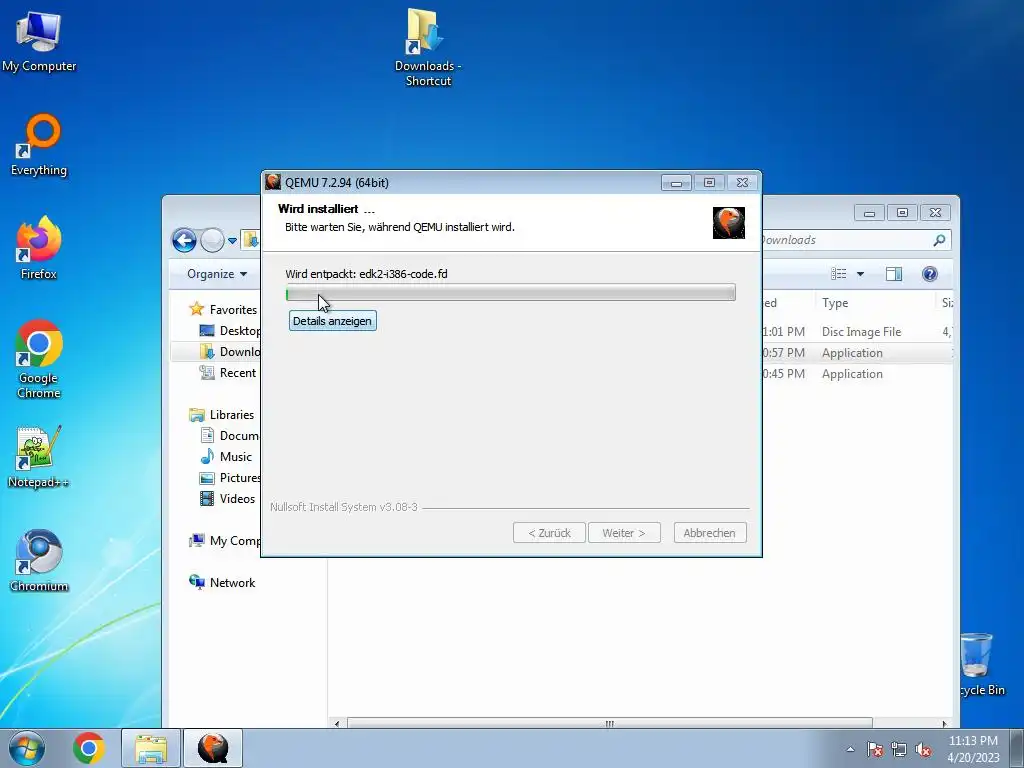
Task: Select the Application row dated 0:57 PM
Action: [857, 353]
